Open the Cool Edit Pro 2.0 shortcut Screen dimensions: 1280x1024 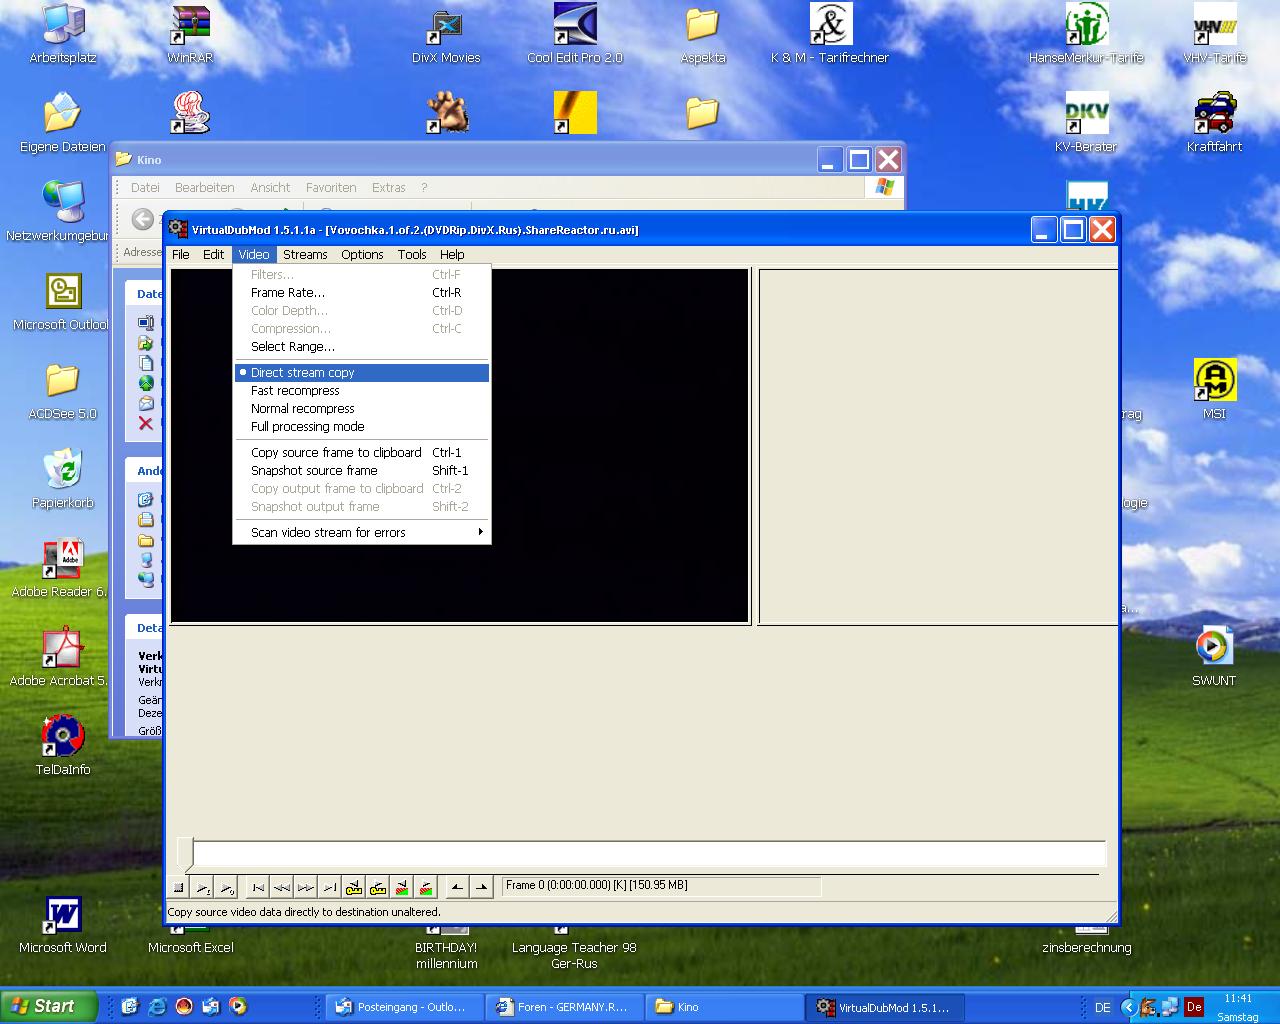(575, 35)
